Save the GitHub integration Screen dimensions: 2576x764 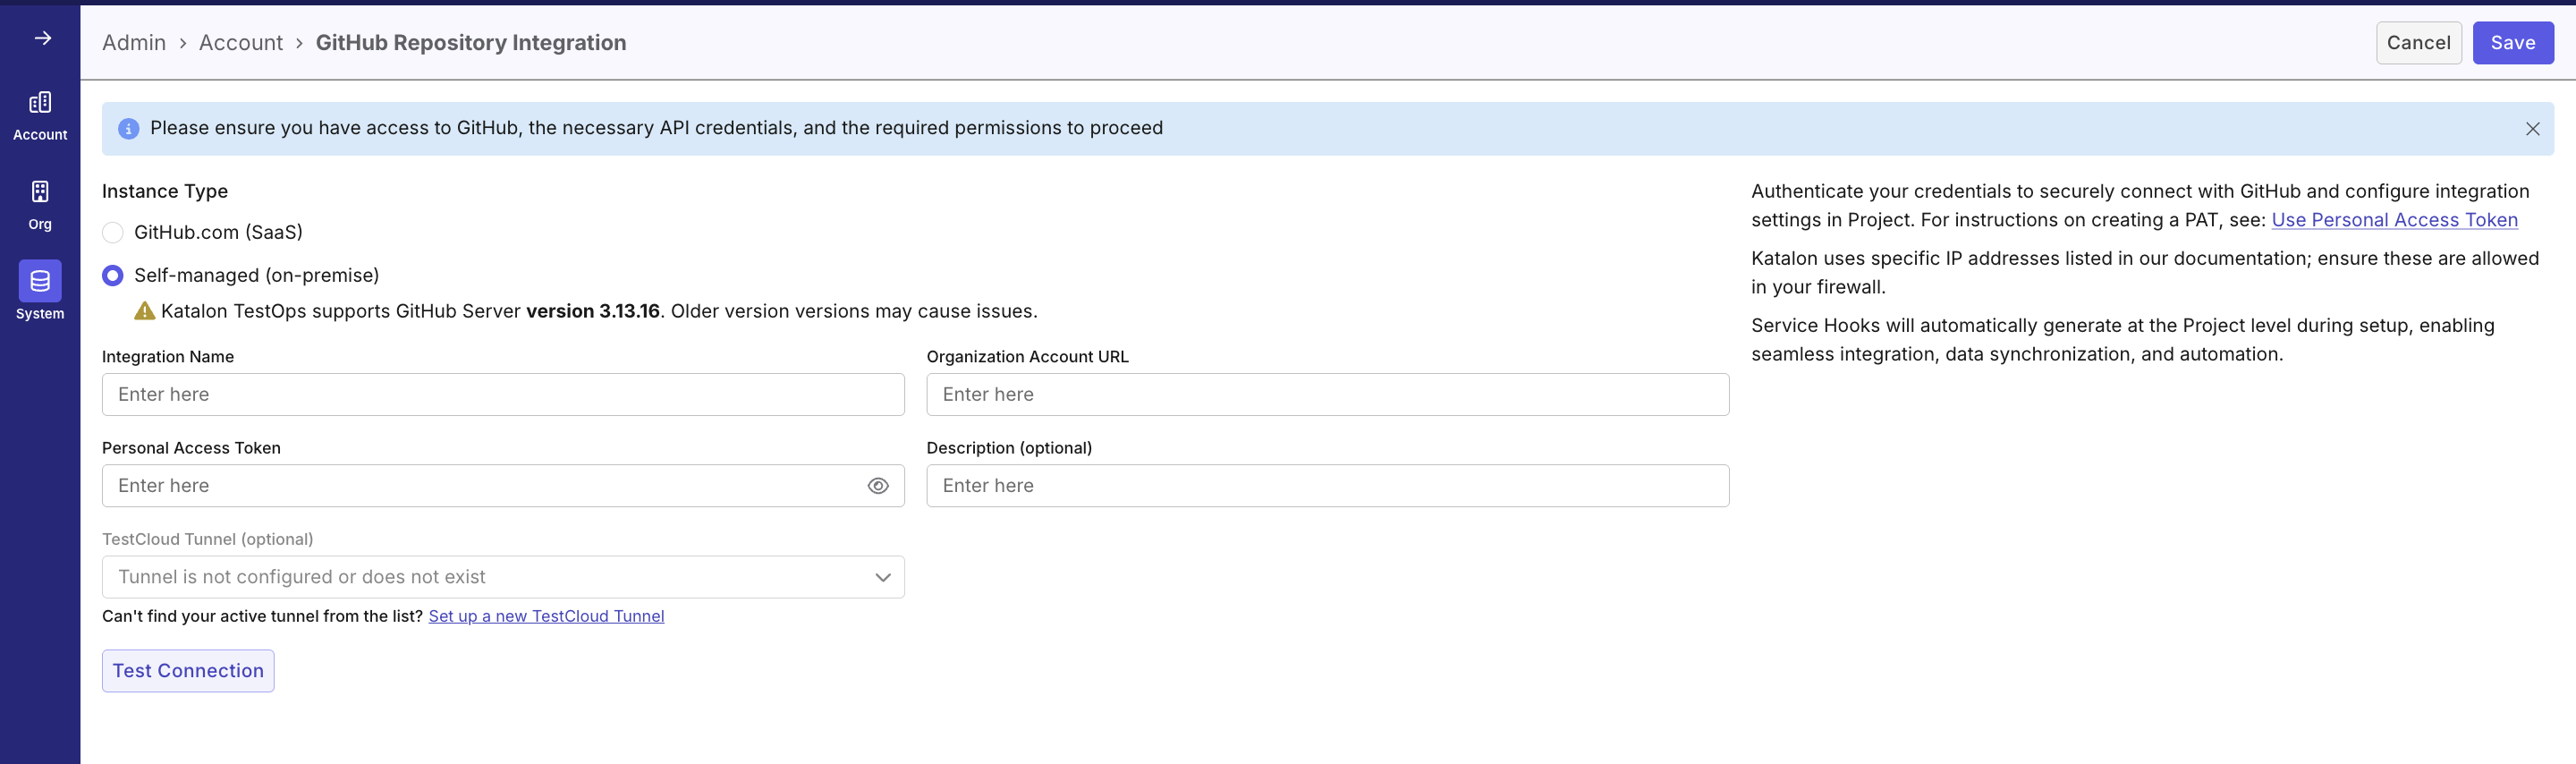2512,43
